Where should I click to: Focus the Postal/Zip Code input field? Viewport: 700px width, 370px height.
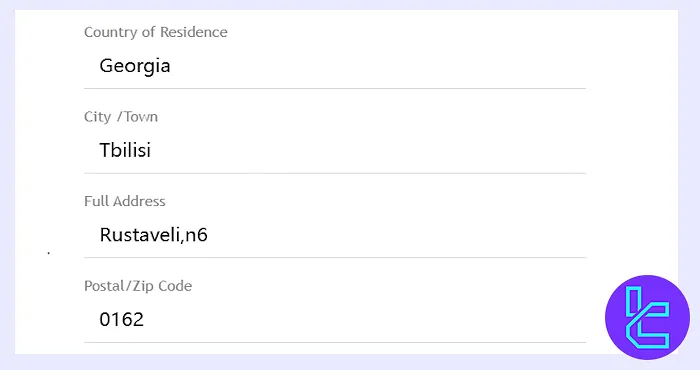pos(335,320)
